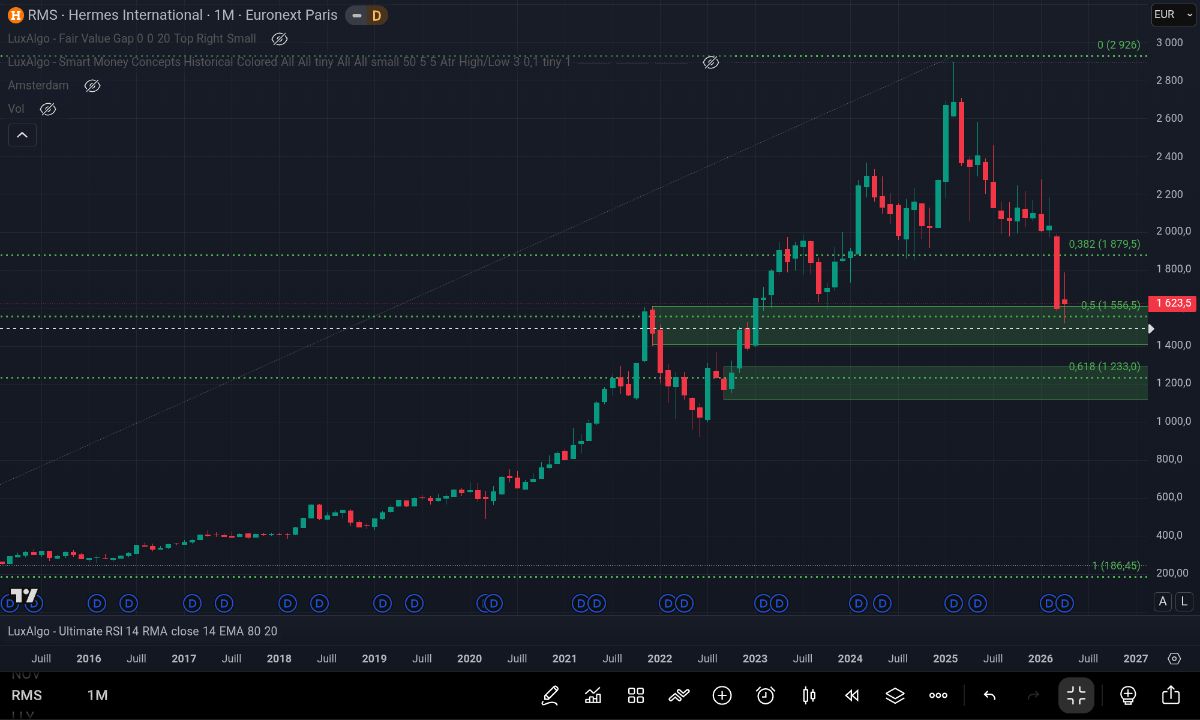Click the LuxAlgo Fair Value Gap legend text
This screenshot has width=1200, height=720.
click(x=132, y=38)
